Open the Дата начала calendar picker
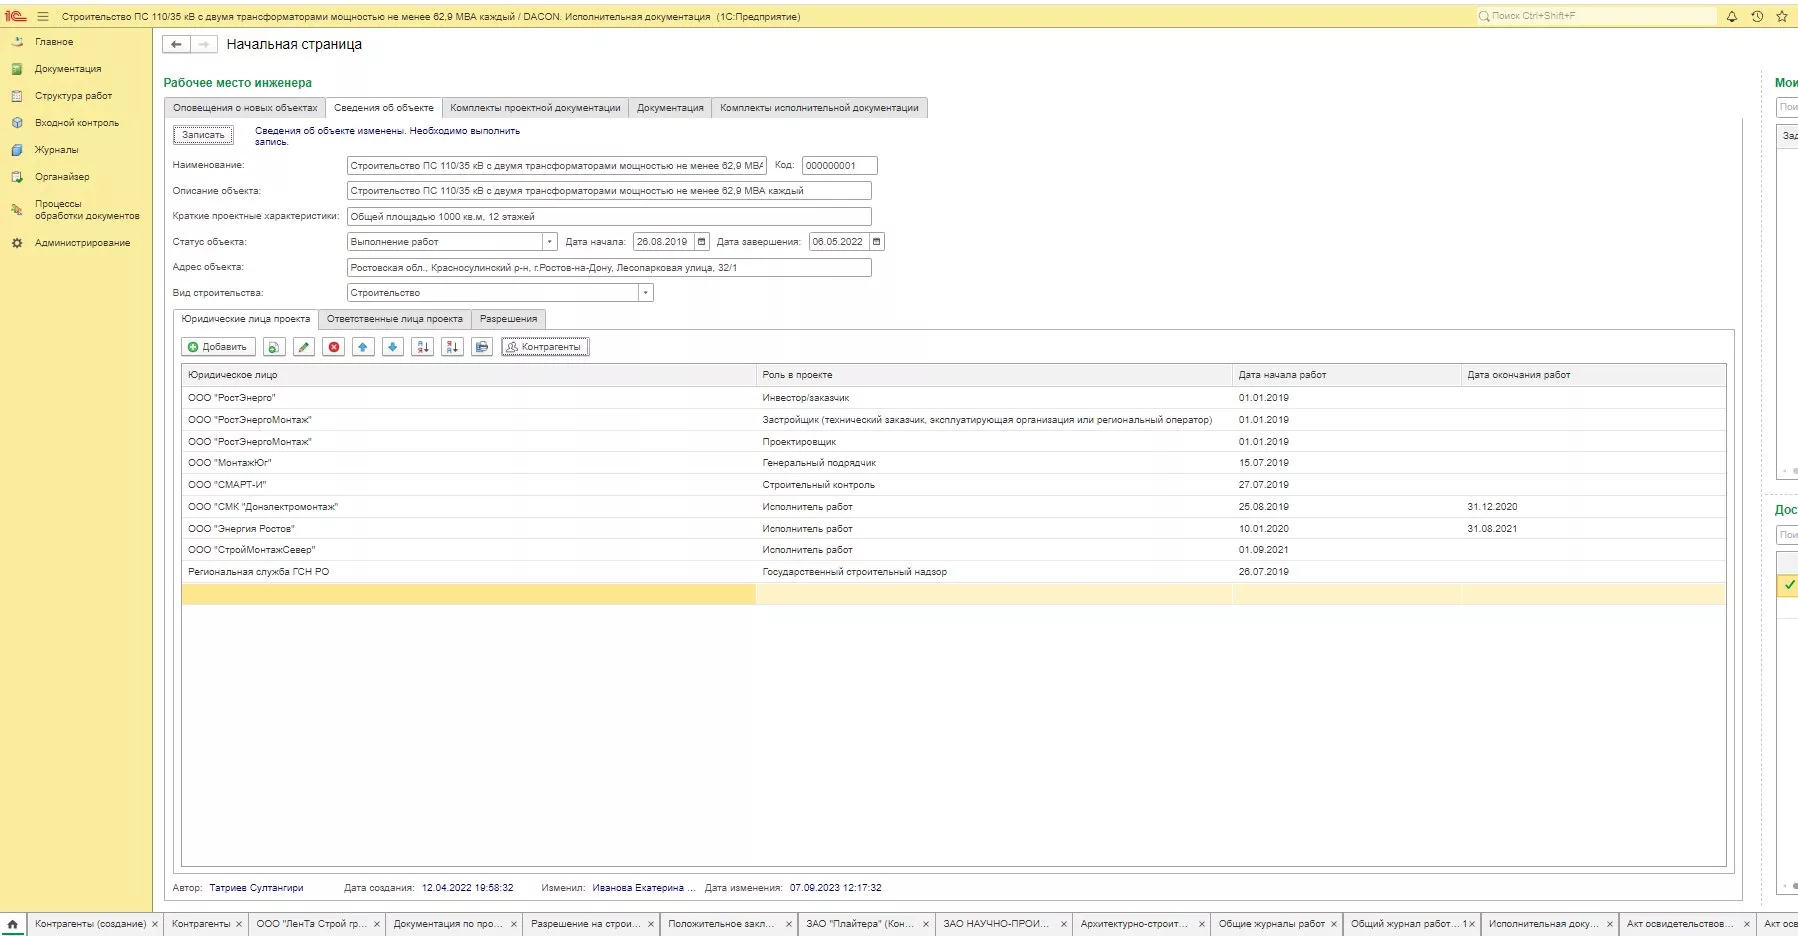 [x=702, y=242]
